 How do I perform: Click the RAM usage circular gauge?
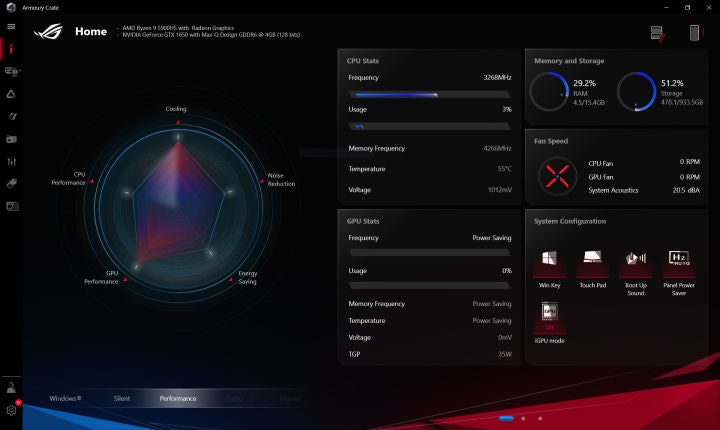point(549,91)
